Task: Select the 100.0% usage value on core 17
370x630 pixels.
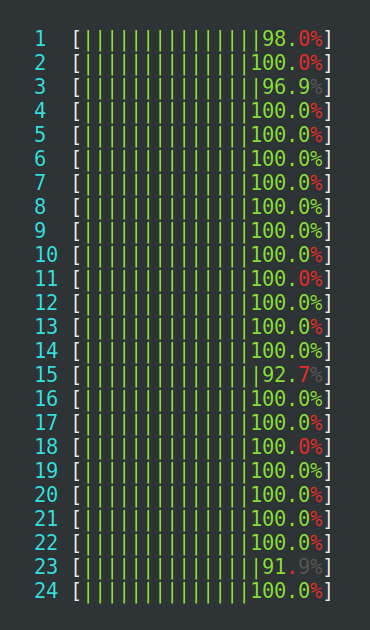Action: coord(287,423)
